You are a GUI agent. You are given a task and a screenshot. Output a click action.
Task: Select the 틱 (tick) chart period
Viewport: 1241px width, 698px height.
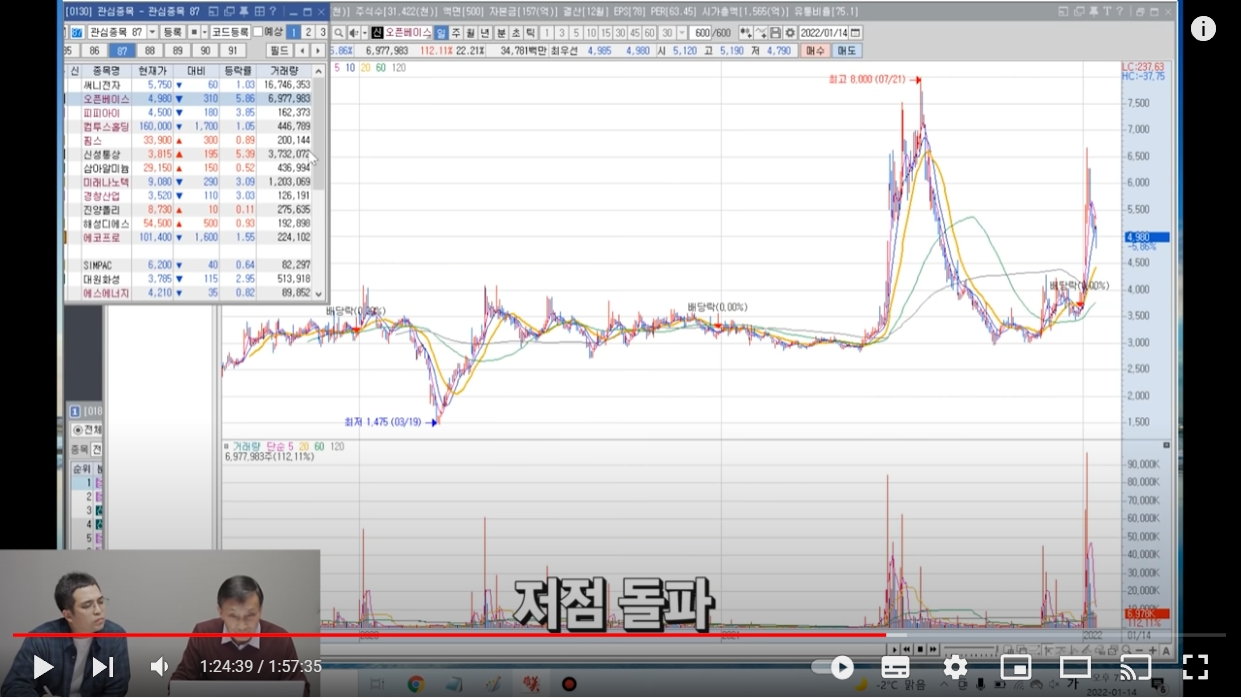click(x=530, y=33)
